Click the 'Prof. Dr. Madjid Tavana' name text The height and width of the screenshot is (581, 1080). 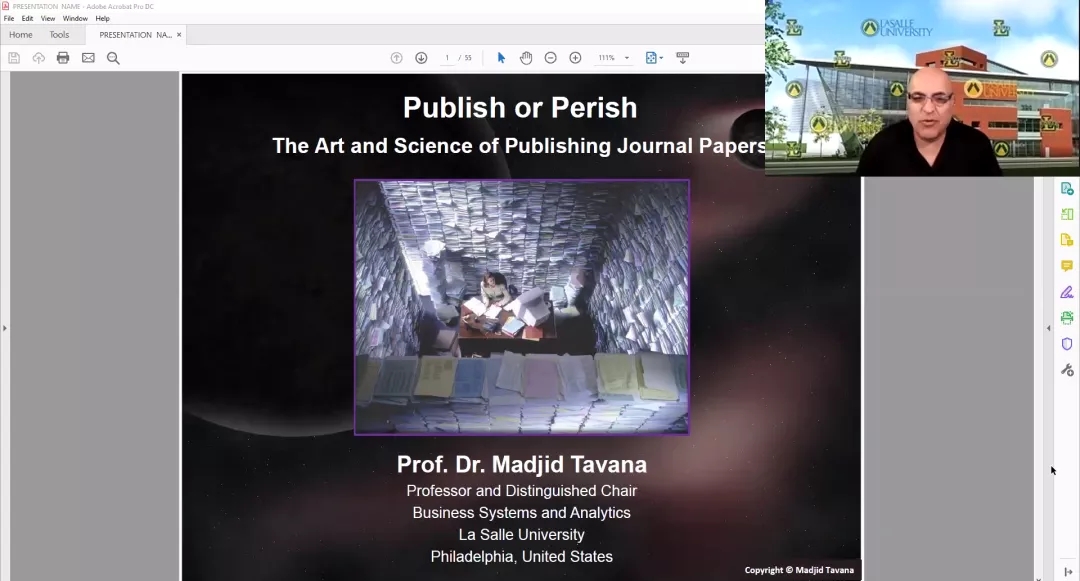[x=521, y=464]
